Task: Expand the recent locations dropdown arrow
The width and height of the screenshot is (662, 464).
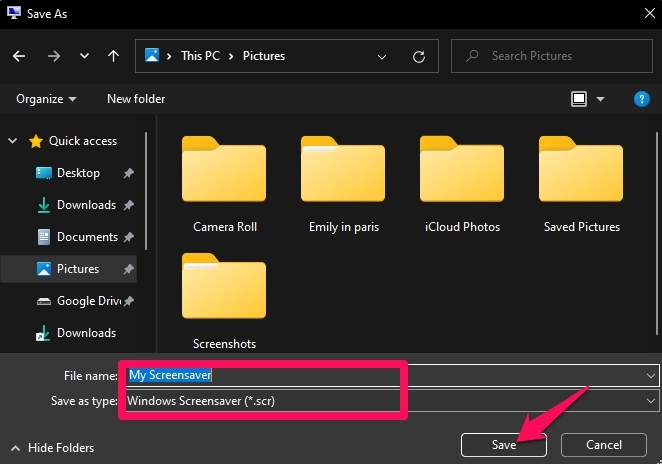Action: [x=84, y=57]
